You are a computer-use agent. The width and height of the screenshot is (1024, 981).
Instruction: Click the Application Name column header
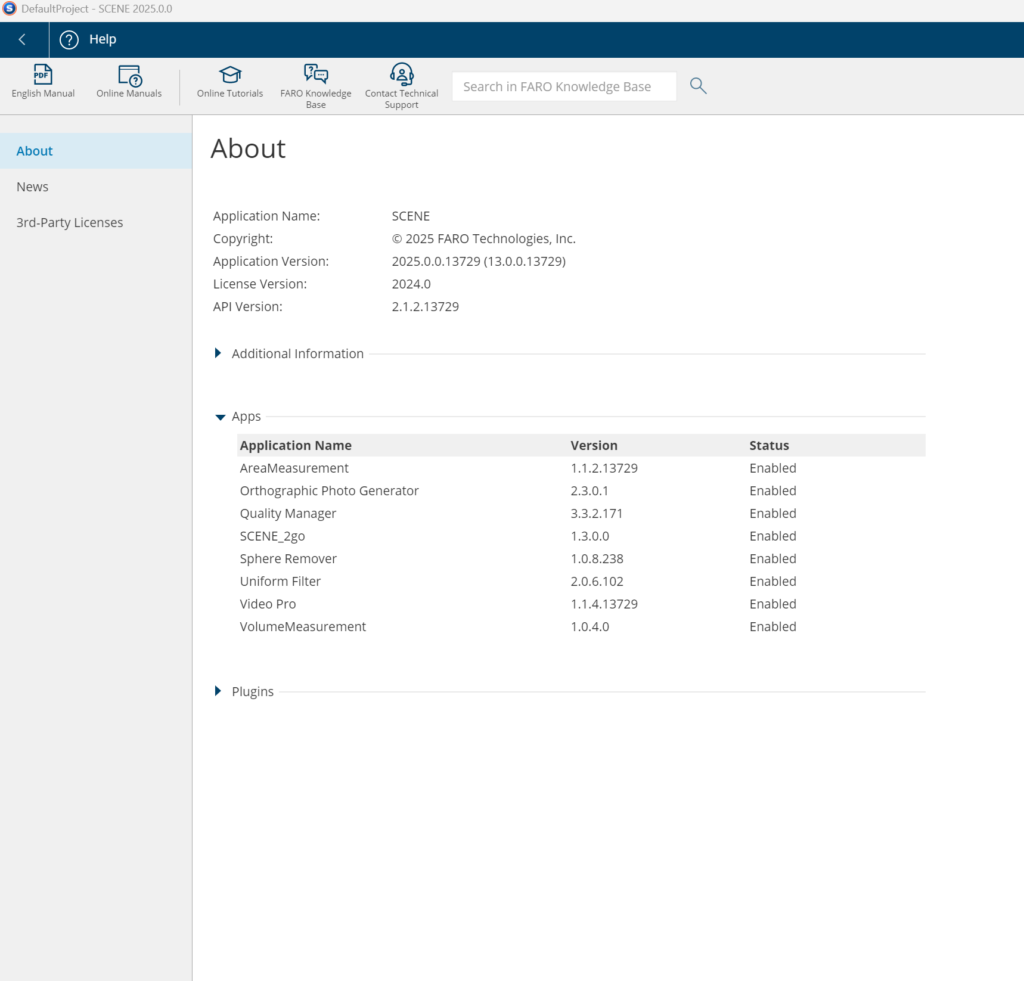[x=296, y=445]
